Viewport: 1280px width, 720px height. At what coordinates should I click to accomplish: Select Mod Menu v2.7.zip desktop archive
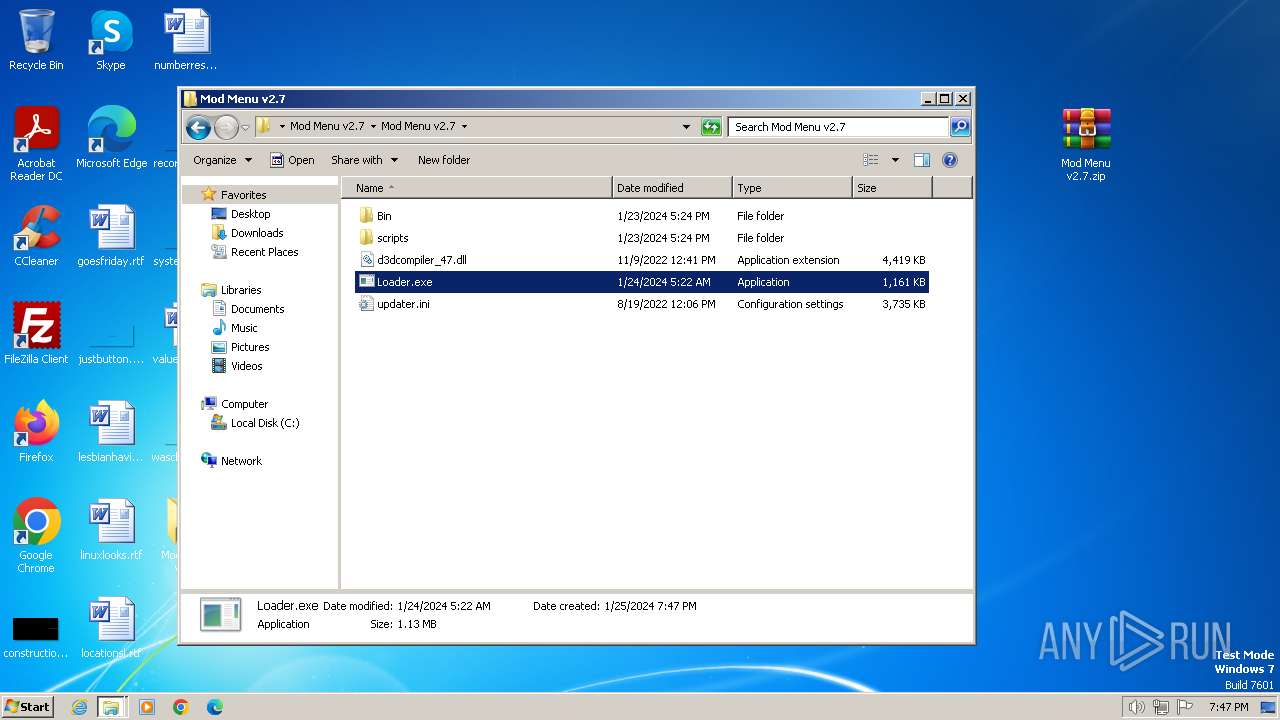pos(1086,143)
